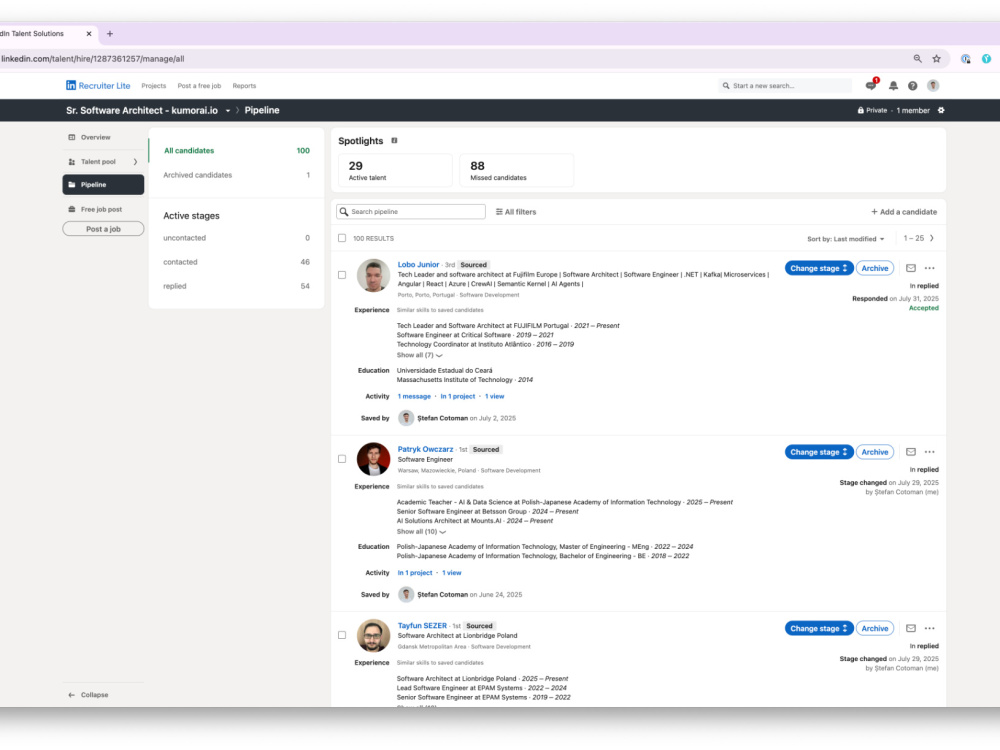
Task: Focus the Start a new search box
Action: [785, 85]
